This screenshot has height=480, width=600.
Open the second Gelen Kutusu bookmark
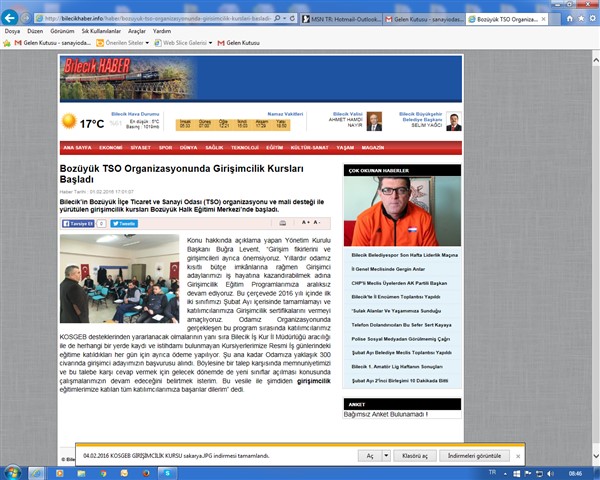pos(238,43)
